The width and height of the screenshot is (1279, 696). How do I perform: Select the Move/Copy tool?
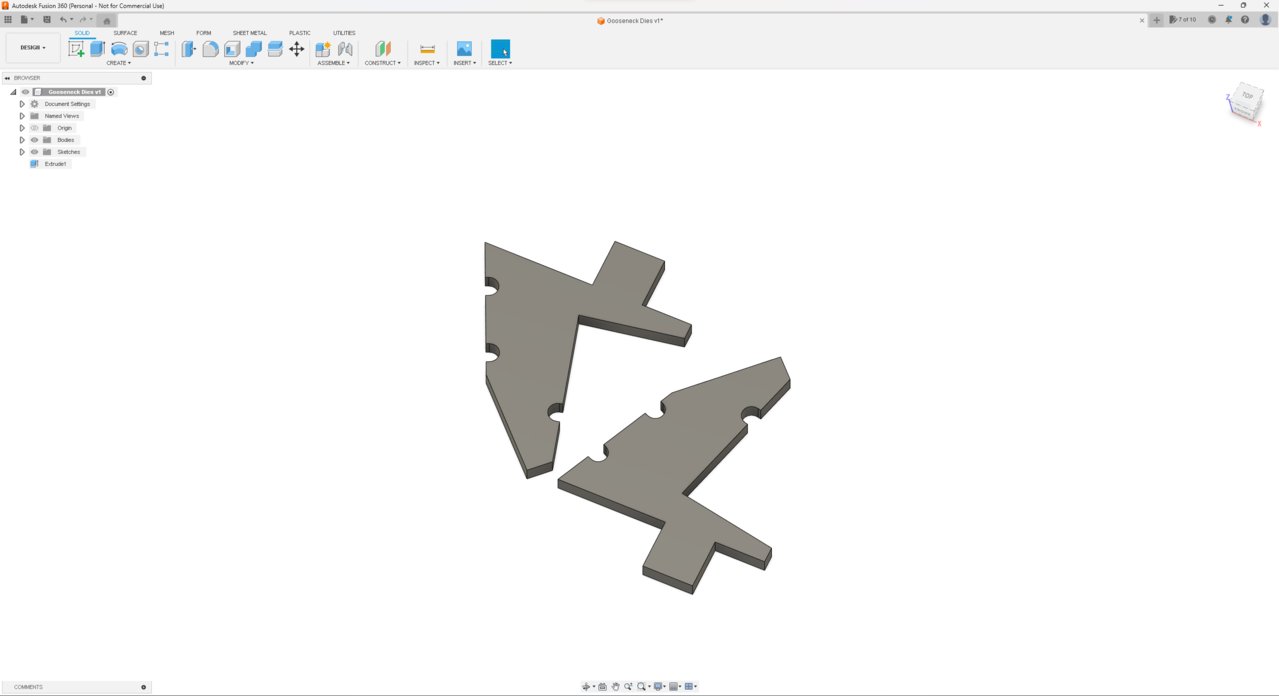(x=297, y=49)
